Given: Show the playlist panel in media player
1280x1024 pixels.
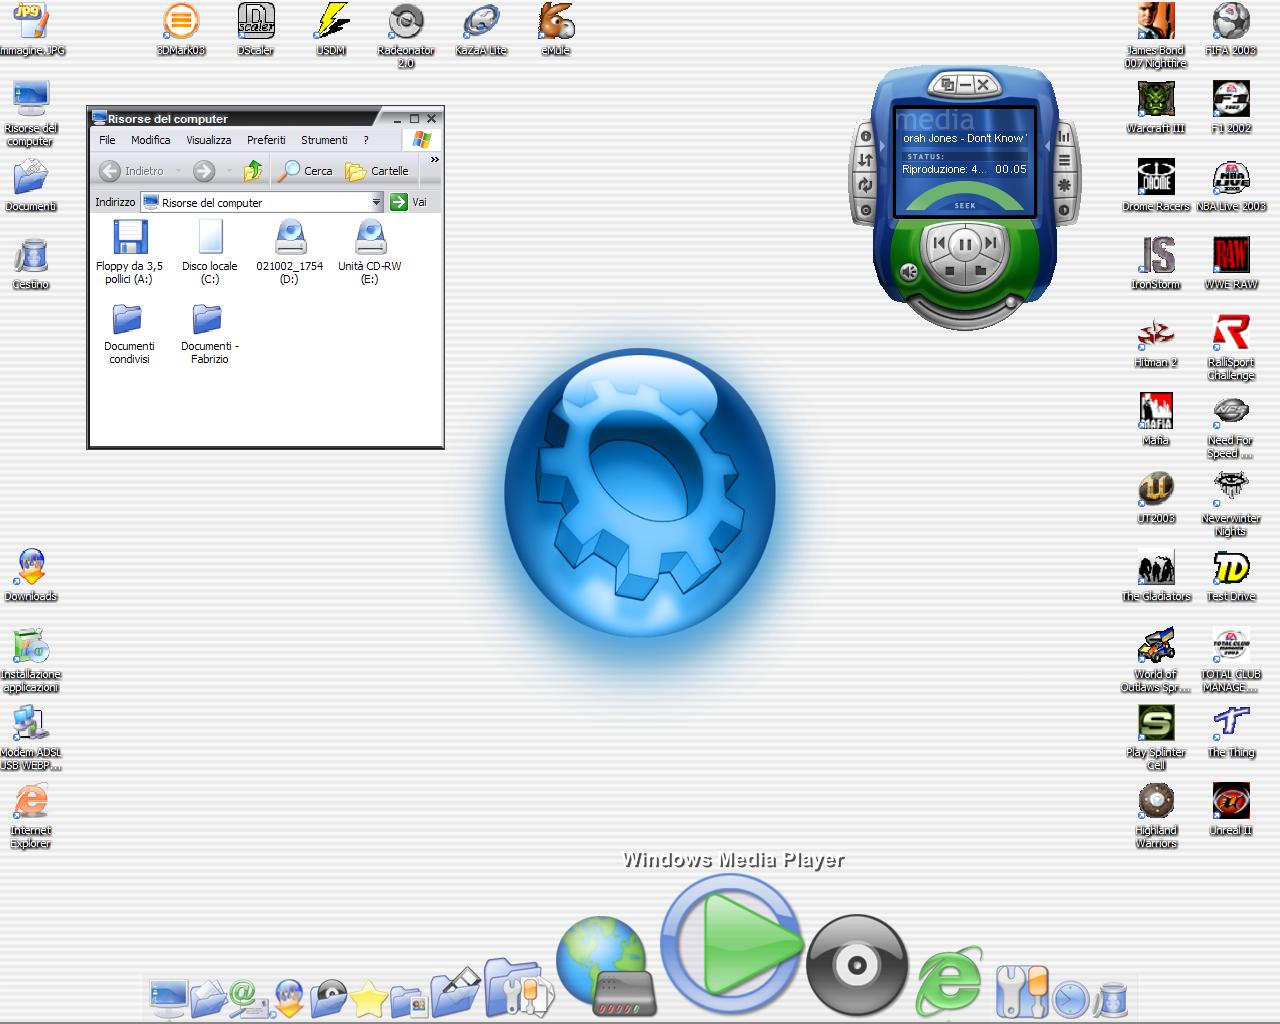Looking at the screenshot, I should click(x=1064, y=161).
